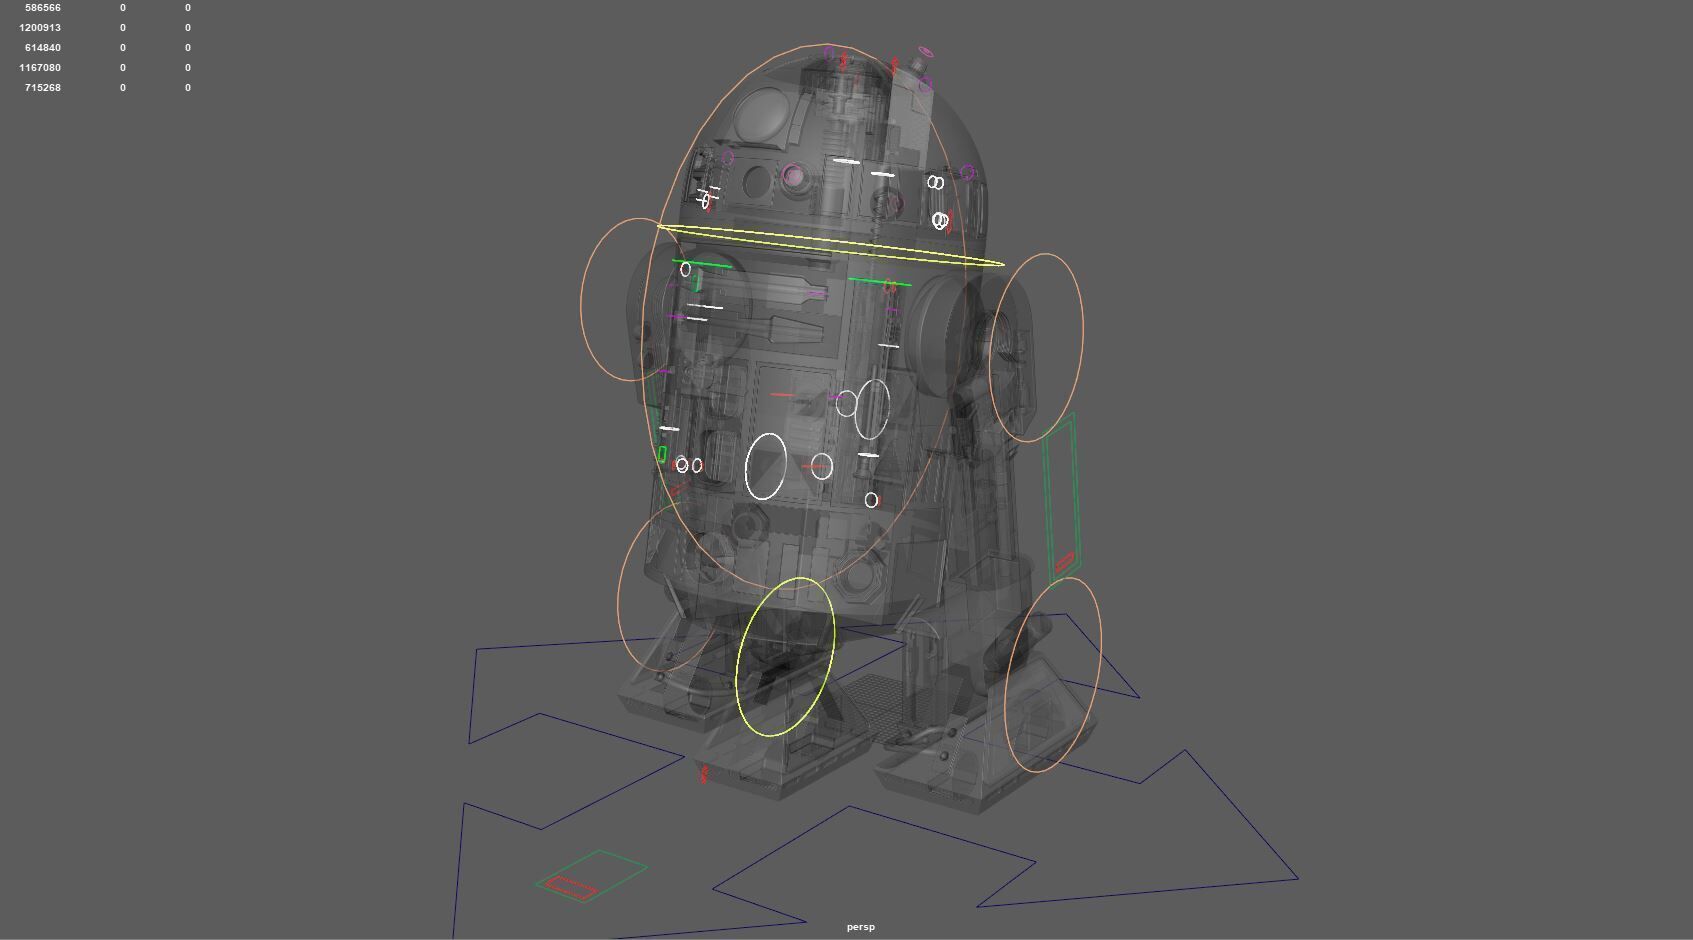Pick the orange circle control at right shoulder

1036,348
